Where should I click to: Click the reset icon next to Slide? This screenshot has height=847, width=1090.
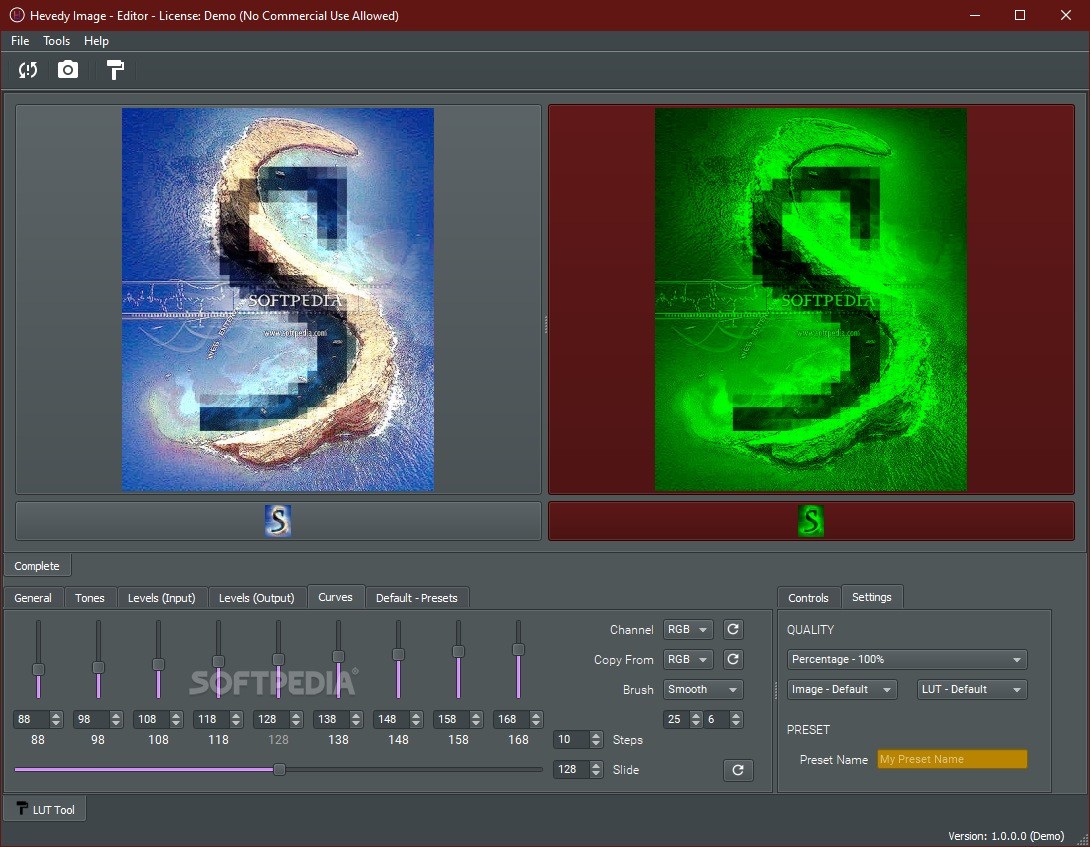(x=738, y=770)
